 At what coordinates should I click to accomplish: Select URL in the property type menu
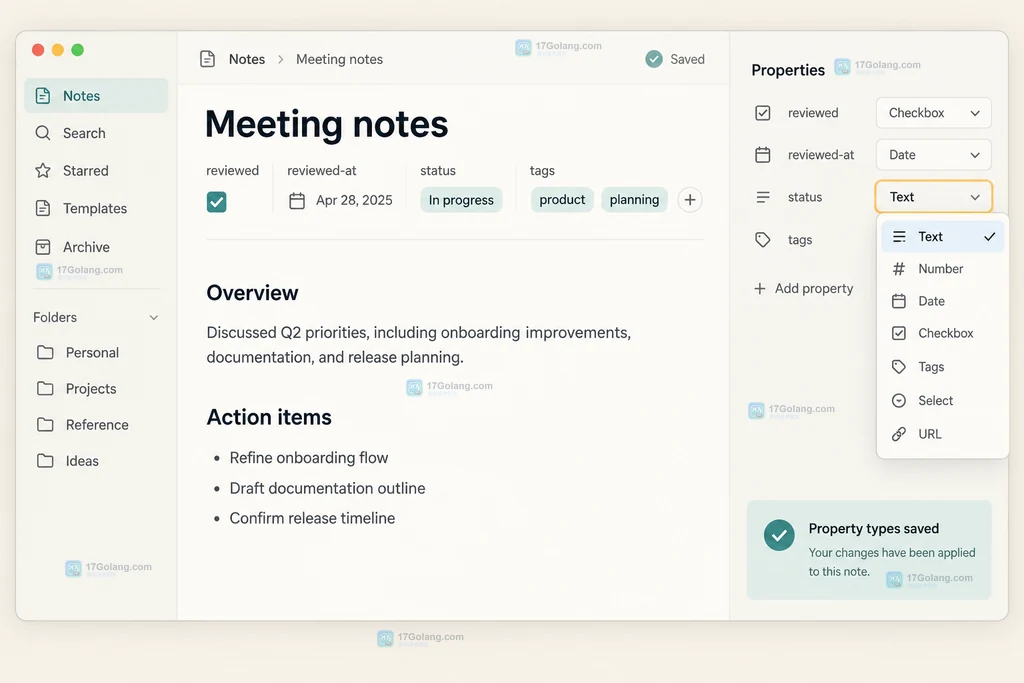pyautogui.click(x=941, y=434)
